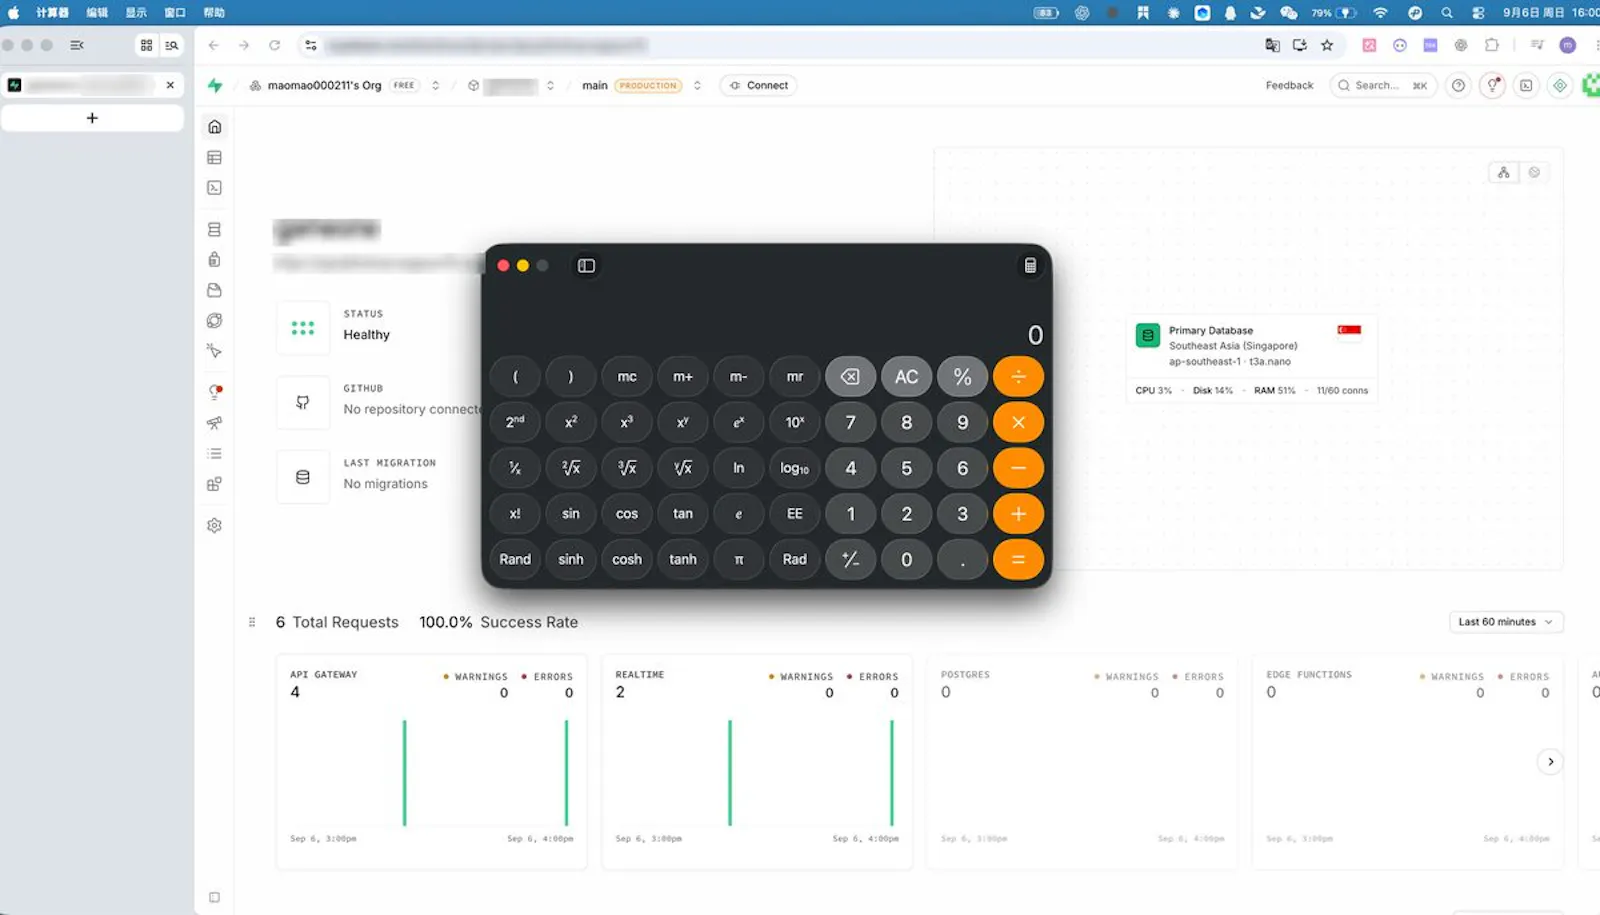This screenshot has height=915, width=1600.
Task: Open a new tab with plus button
Action: click(92, 118)
